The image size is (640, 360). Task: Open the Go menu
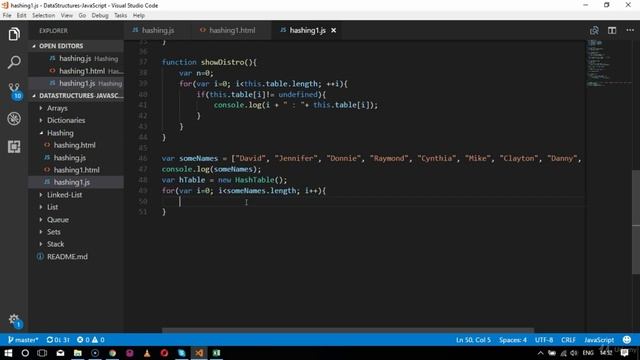click(x=82, y=16)
